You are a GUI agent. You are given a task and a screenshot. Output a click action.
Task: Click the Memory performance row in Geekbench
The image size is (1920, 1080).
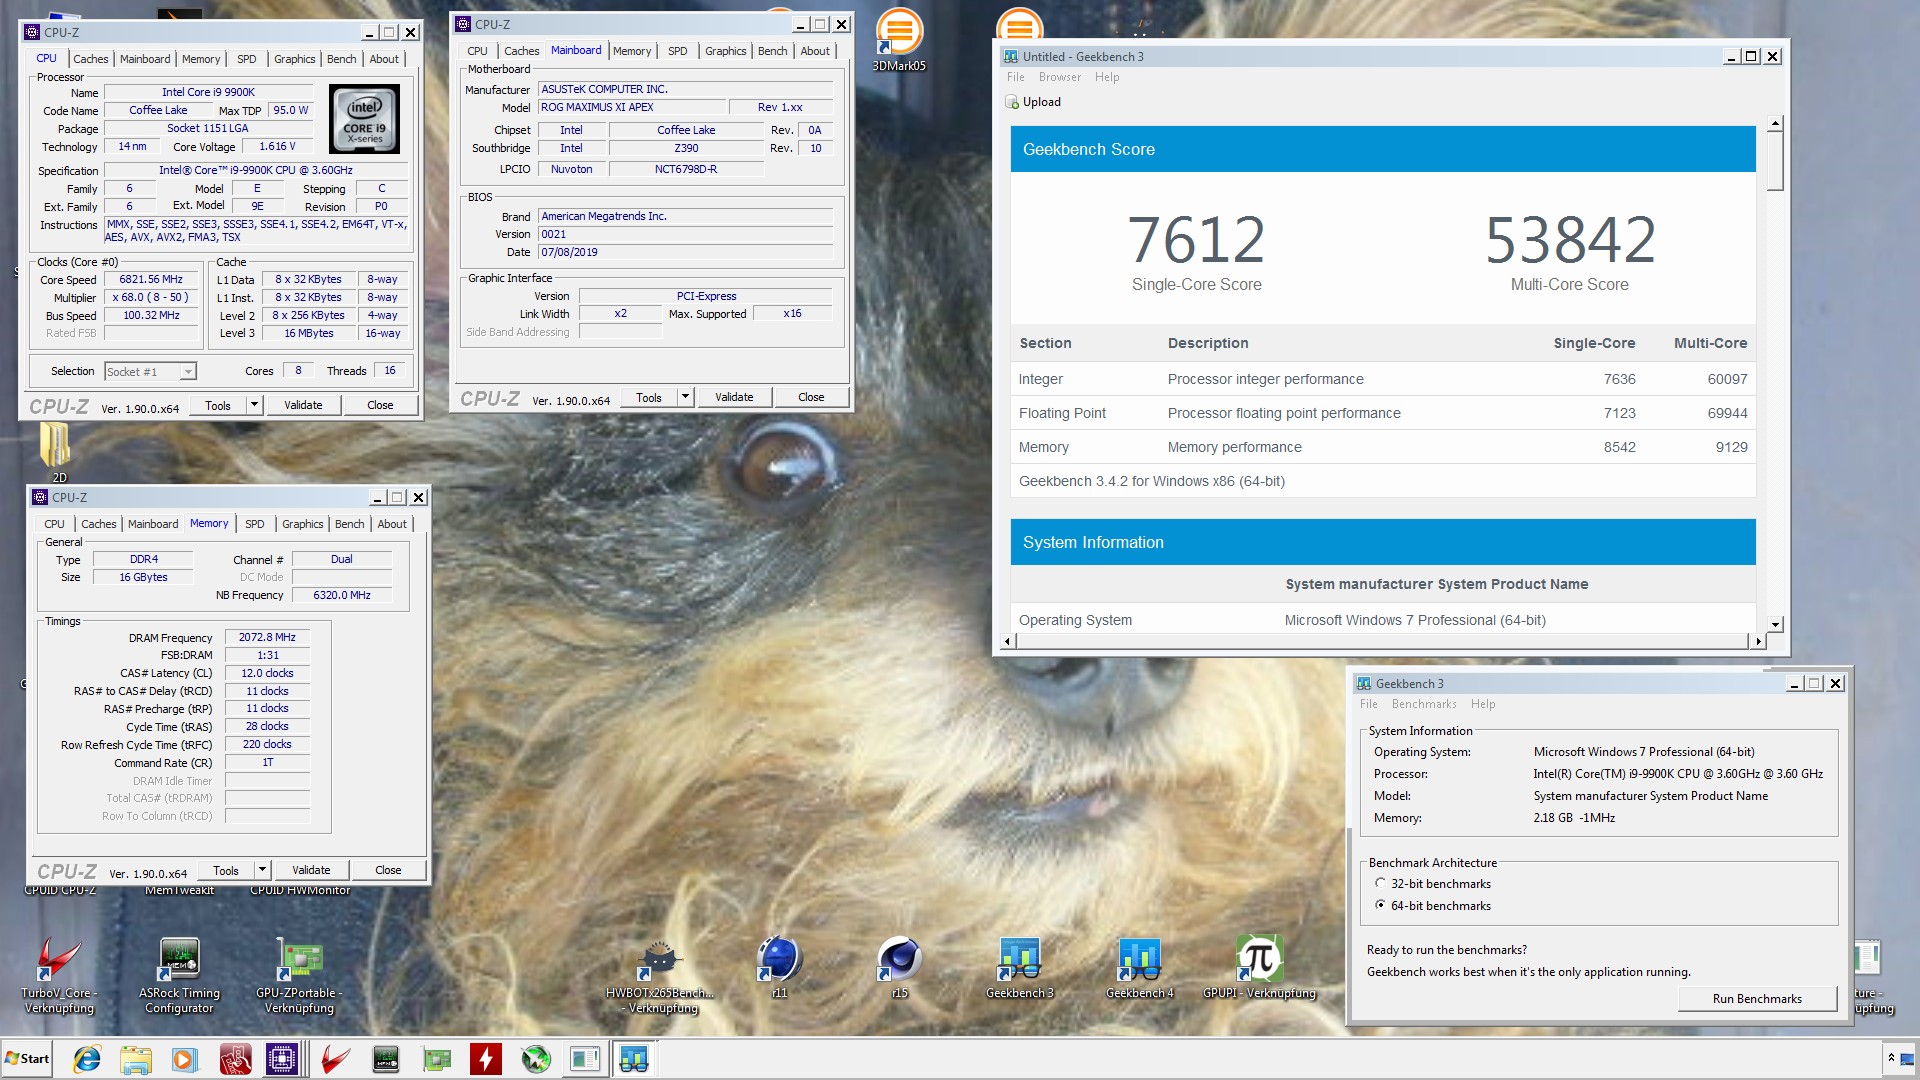click(1383, 447)
